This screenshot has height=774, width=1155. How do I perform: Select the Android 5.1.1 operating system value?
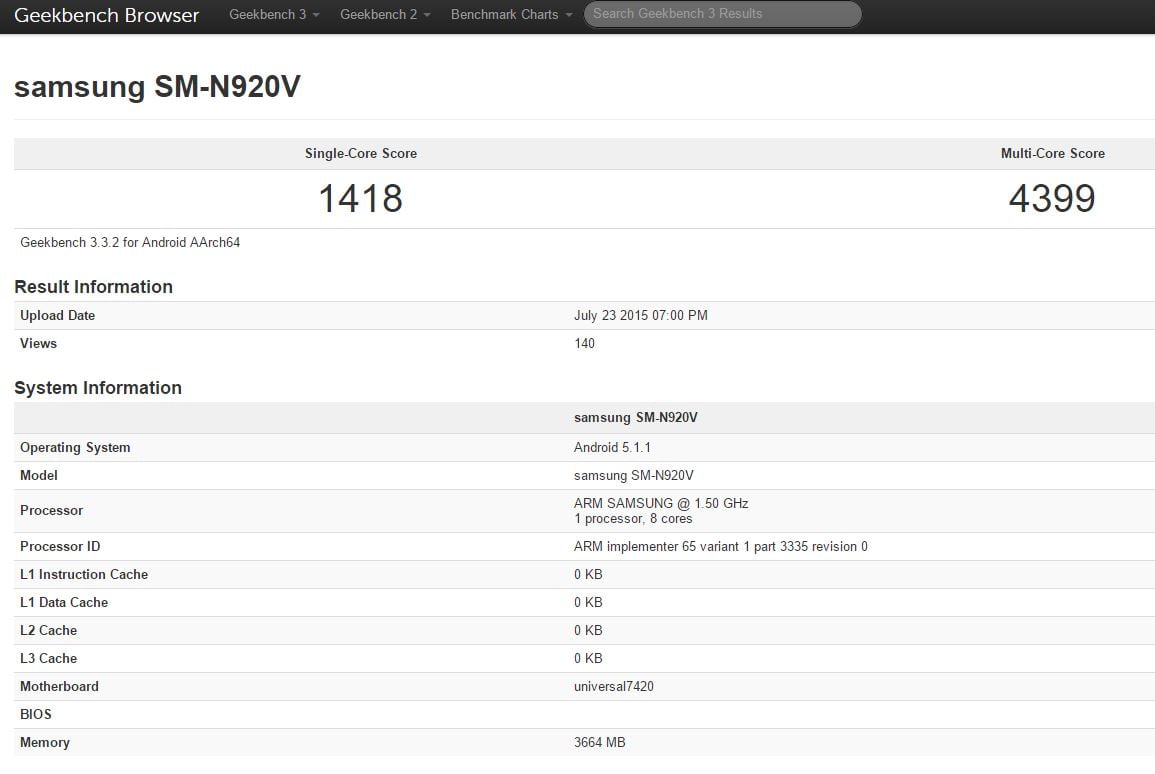[614, 448]
